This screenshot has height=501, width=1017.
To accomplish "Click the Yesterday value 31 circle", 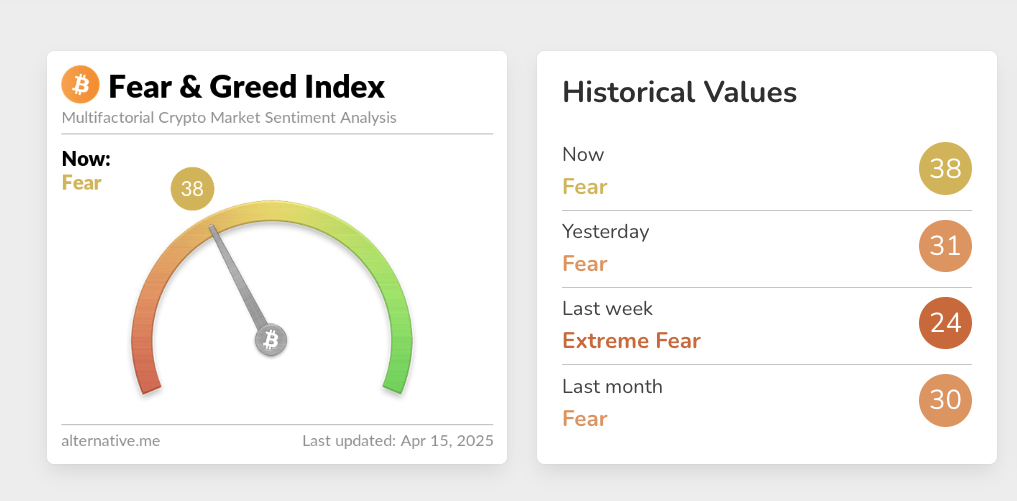I will (945, 246).
